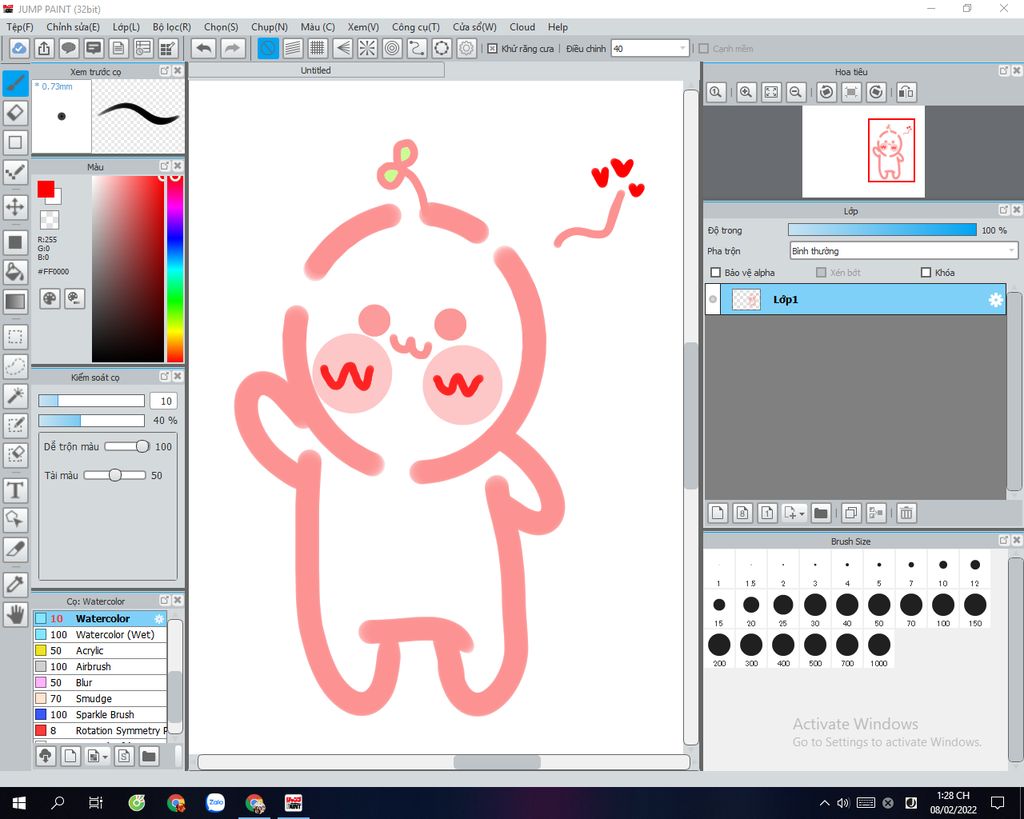
Task: Open cloud save icon in top toolbar
Action: [x=19, y=48]
